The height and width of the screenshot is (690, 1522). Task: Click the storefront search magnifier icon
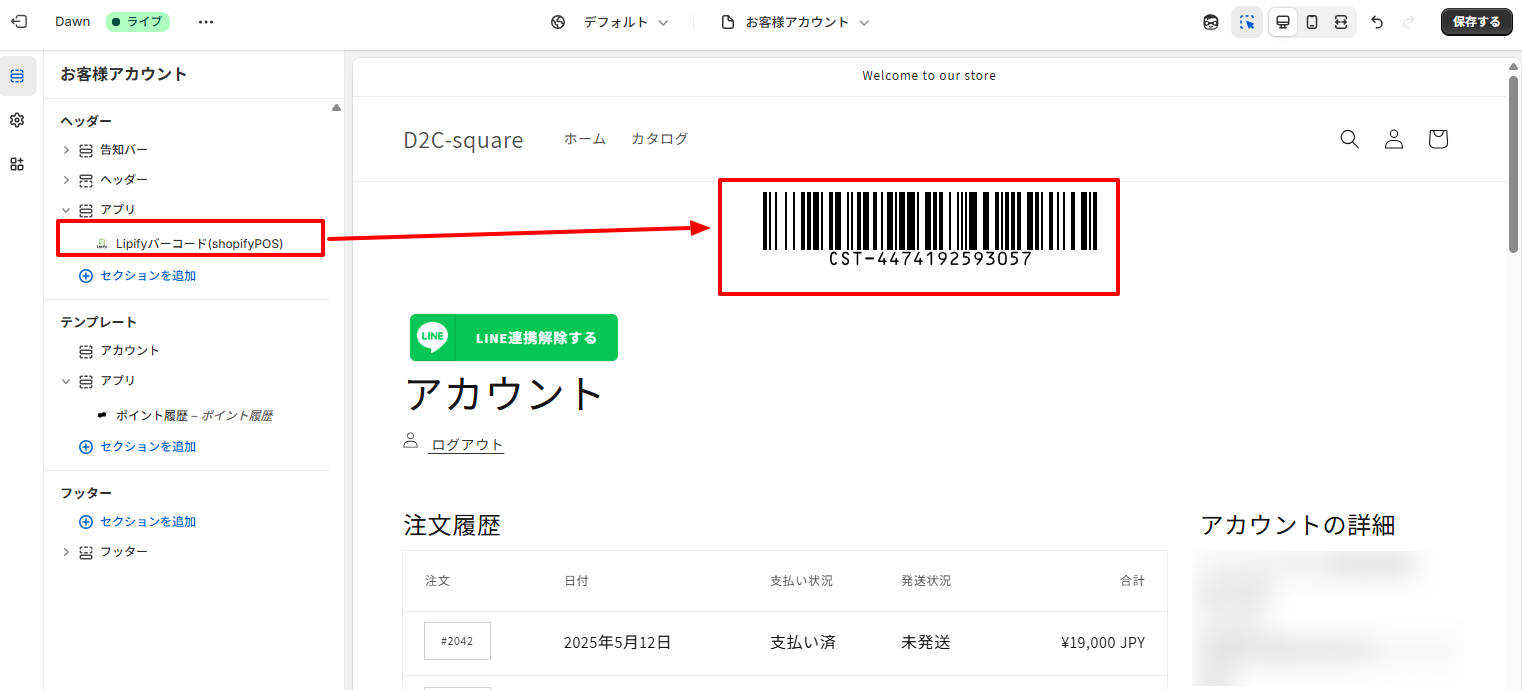[1350, 139]
